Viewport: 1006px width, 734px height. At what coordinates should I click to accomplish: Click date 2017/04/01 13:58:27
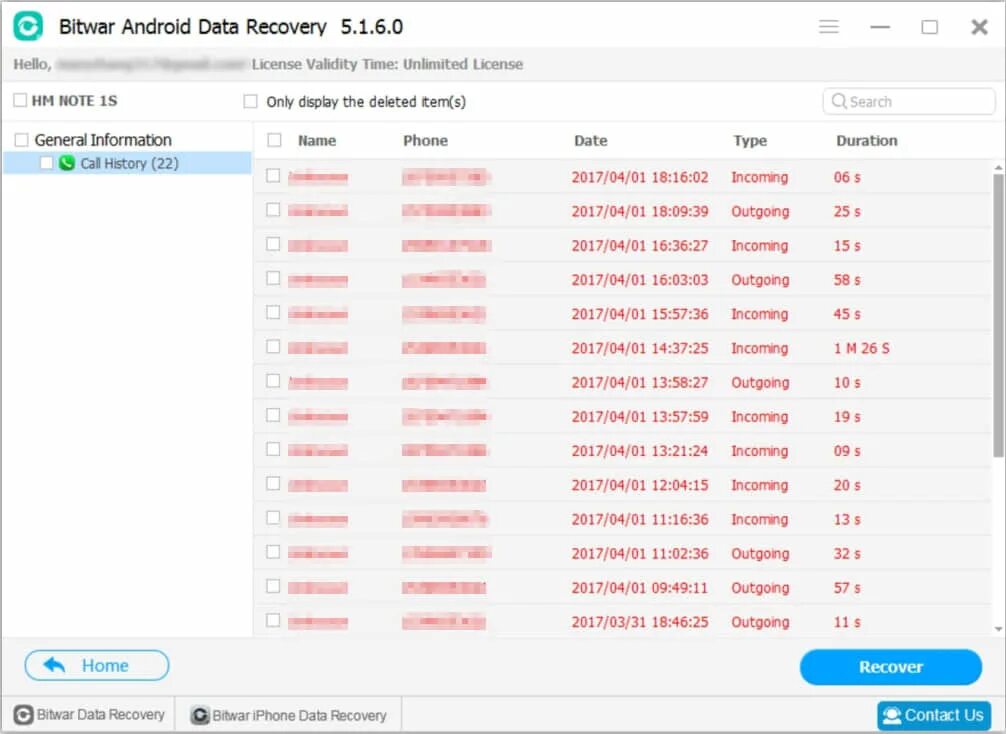point(640,382)
